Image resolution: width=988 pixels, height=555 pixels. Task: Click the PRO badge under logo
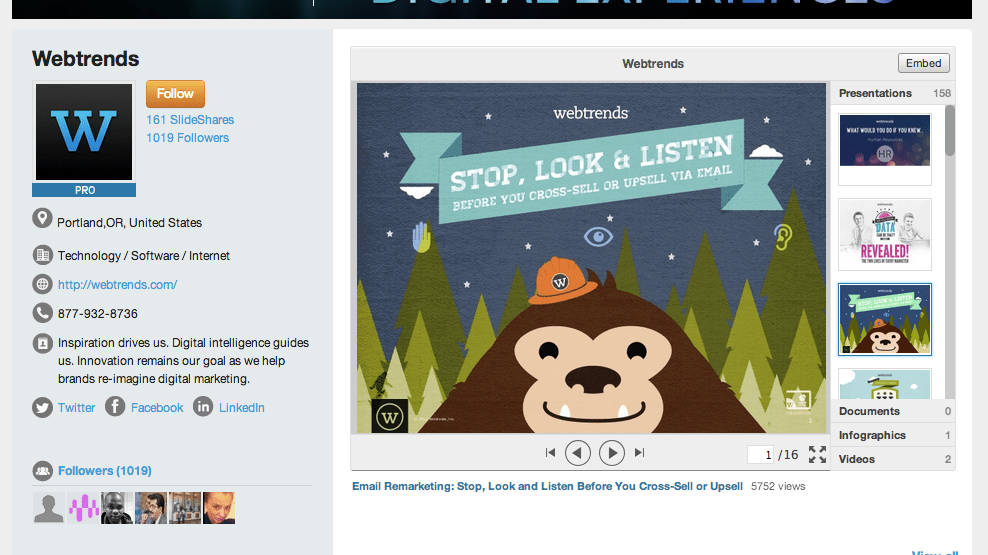click(84, 190)
